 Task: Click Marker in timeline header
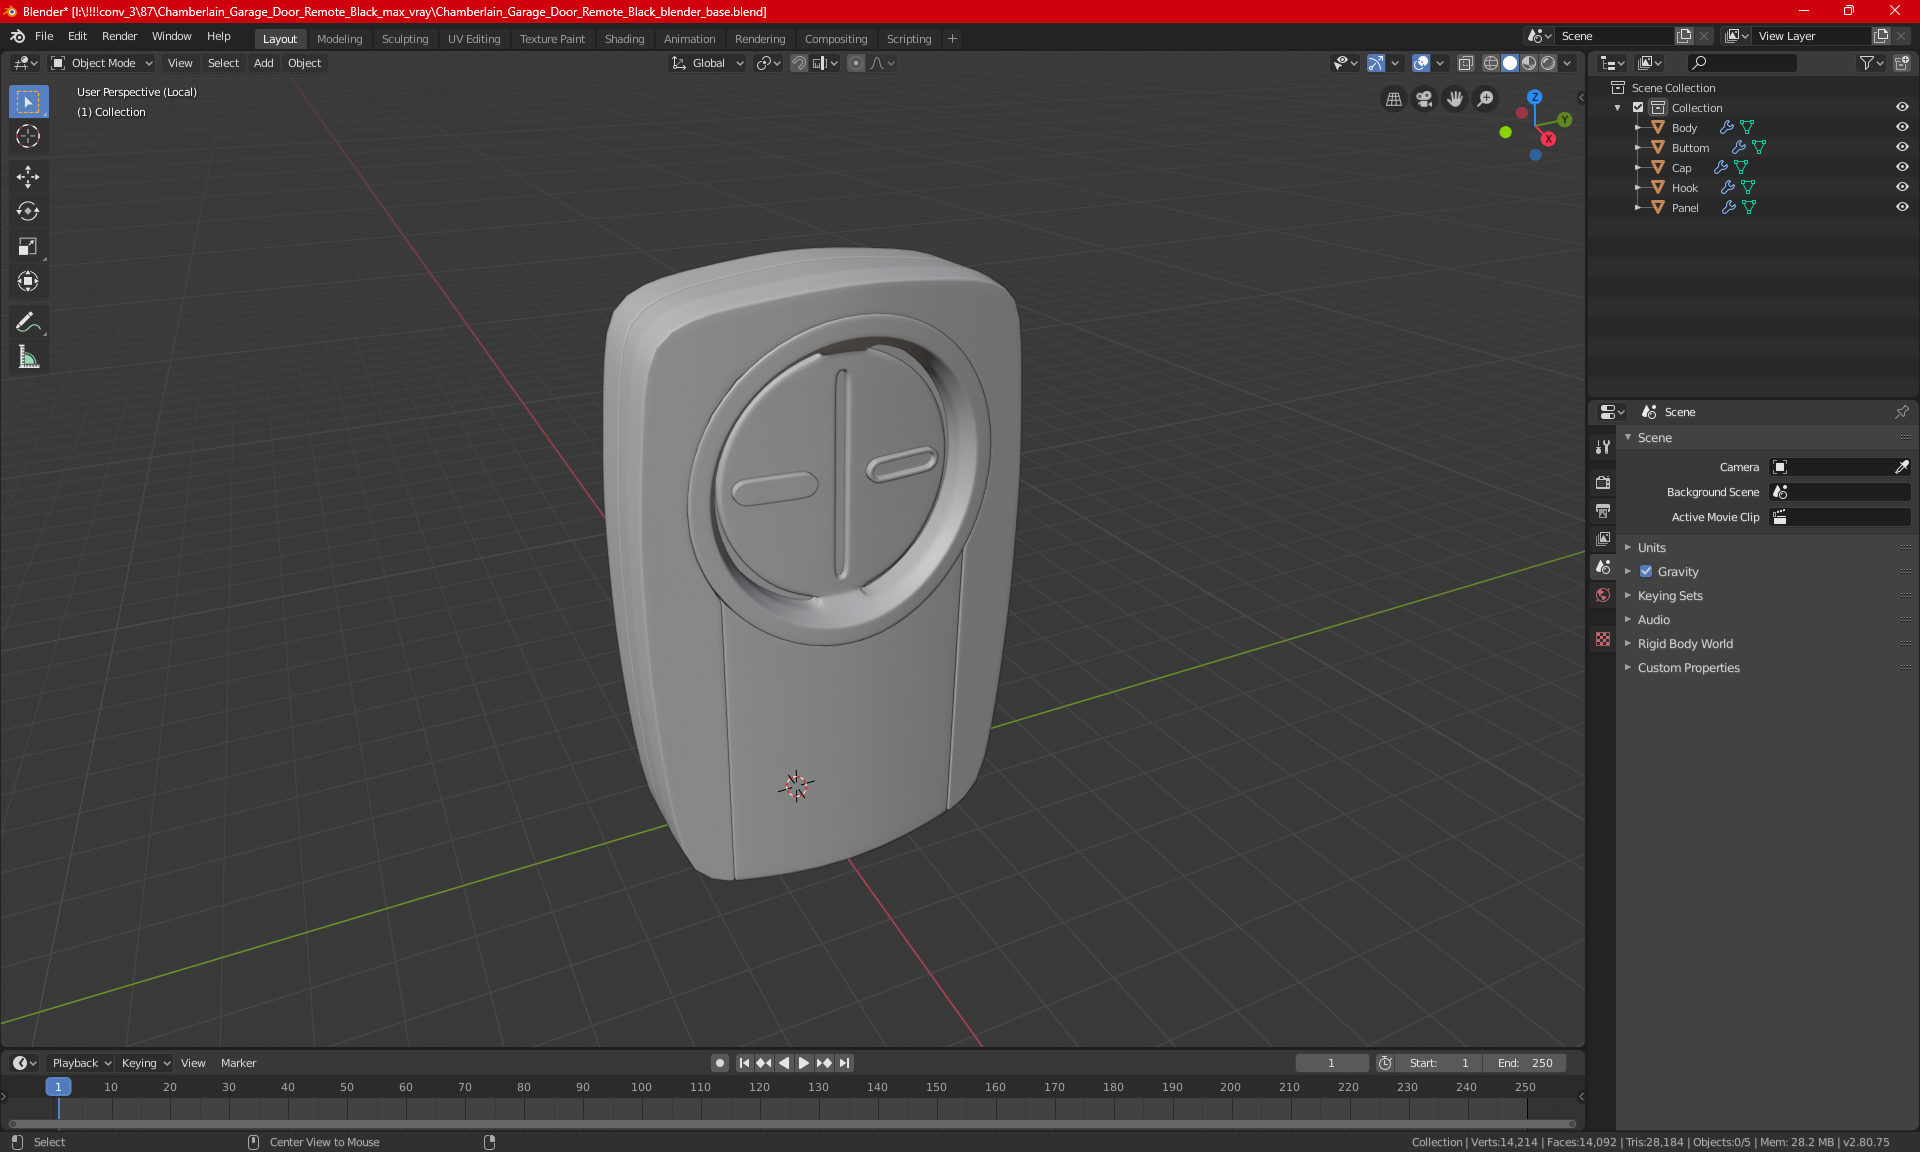pyautogui.click(x=238, y=1063)
